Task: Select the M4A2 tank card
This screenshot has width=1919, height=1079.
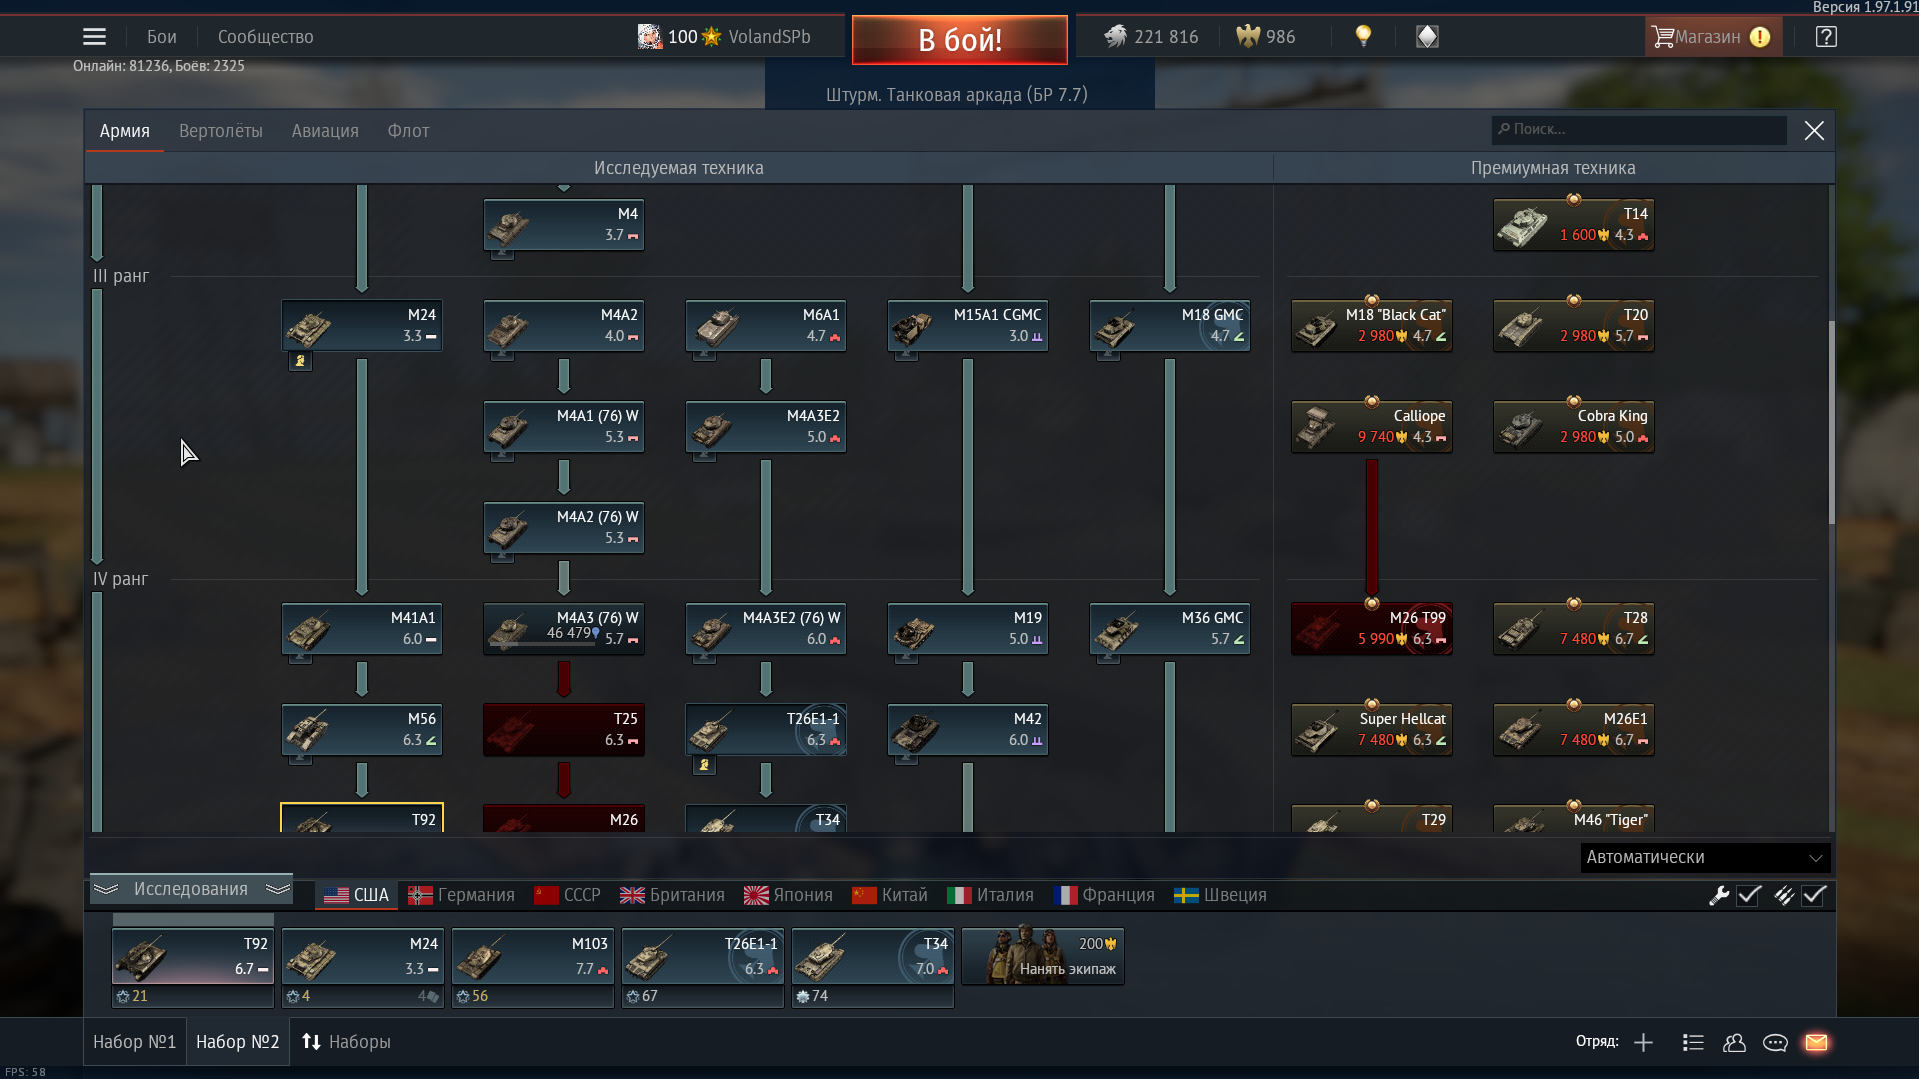Action: click(x=564, y=325)
